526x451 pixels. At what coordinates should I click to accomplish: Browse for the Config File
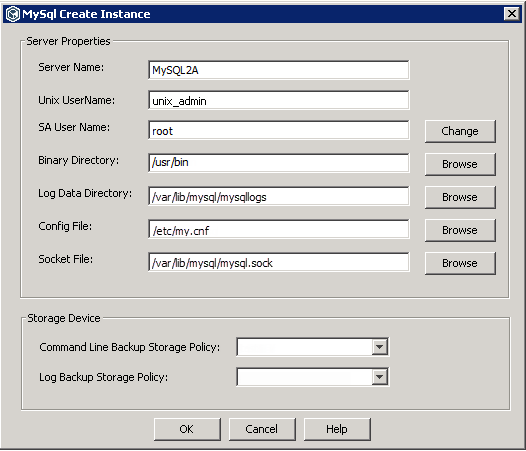(x=460, y=230)
